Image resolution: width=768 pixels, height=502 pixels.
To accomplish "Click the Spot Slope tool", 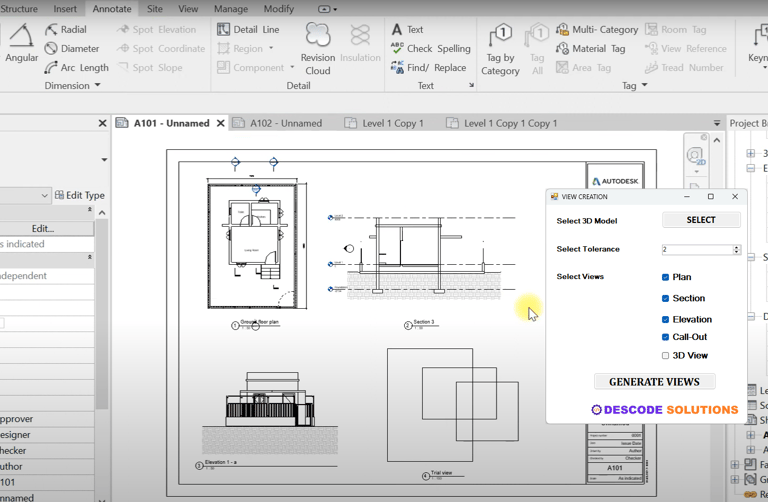I will click(x=150, y=68).
